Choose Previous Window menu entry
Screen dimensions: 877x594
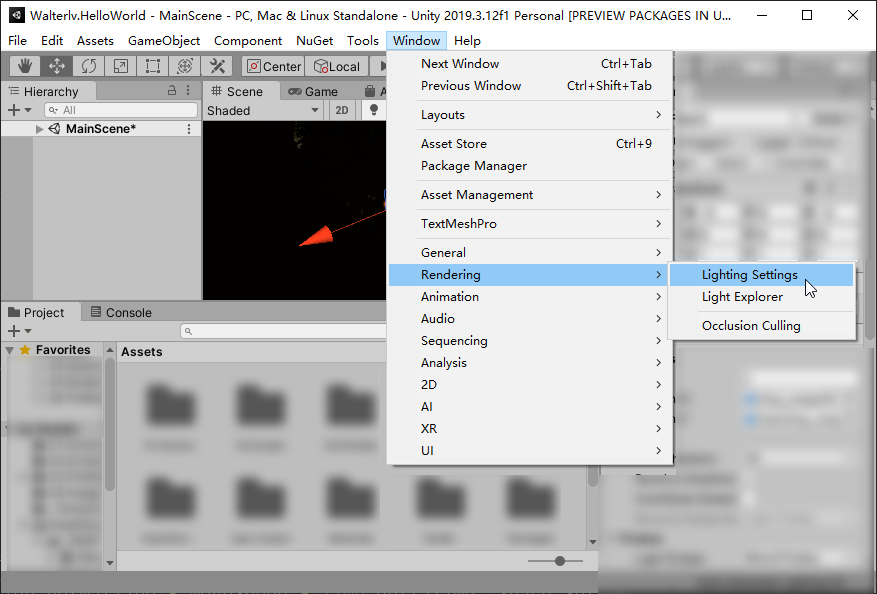(530, 86)
